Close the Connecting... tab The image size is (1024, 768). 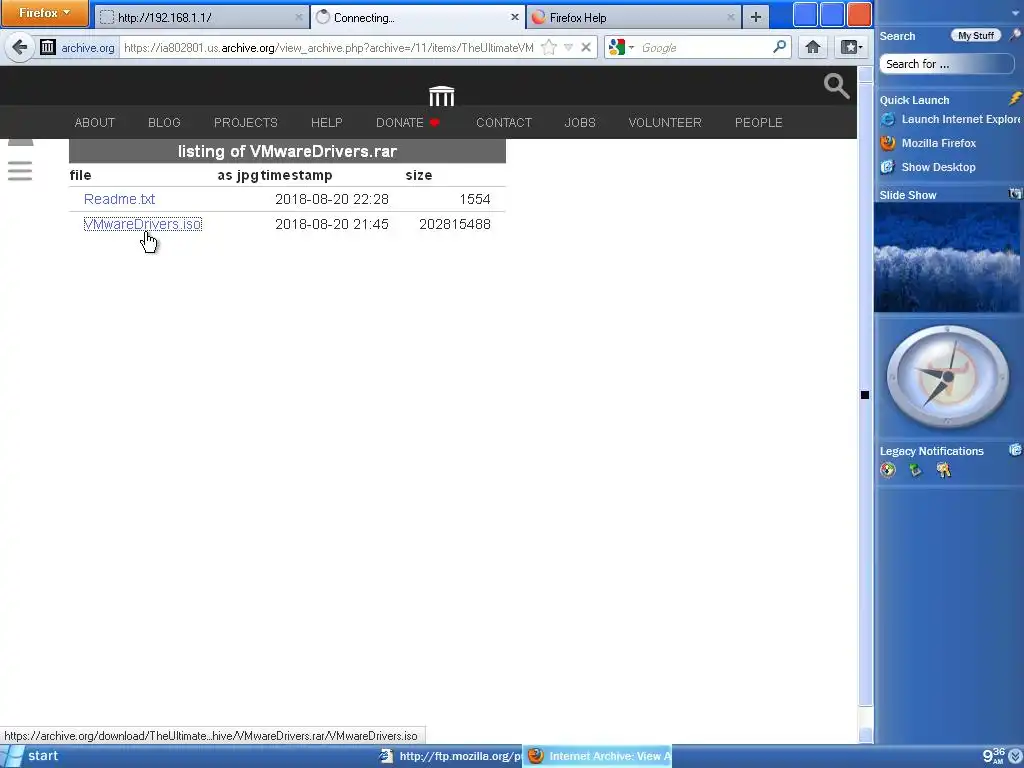[515, 18]
